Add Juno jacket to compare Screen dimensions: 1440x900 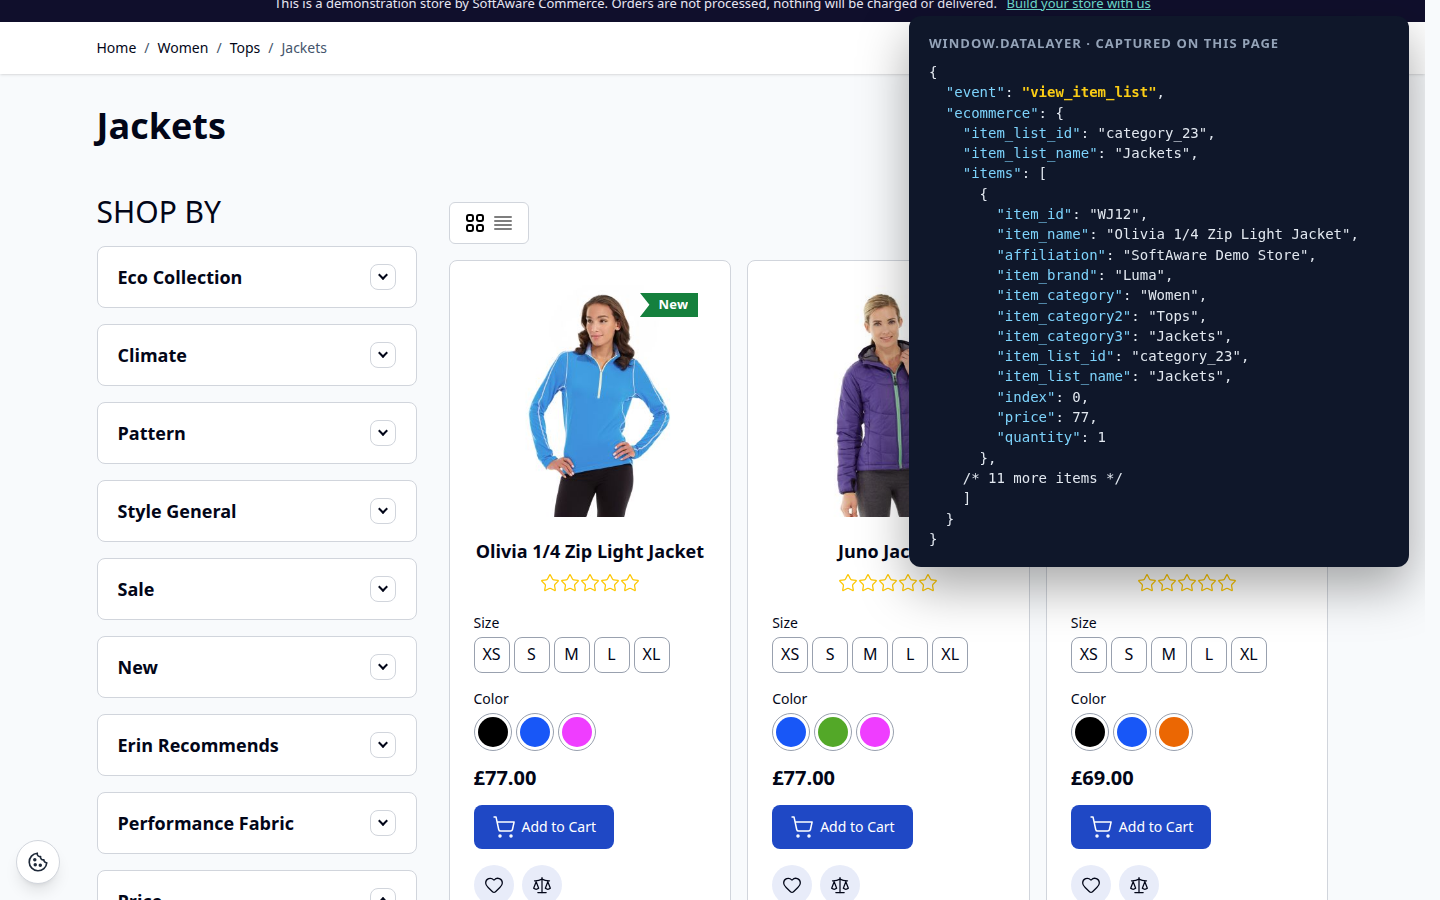pos(840,884)
